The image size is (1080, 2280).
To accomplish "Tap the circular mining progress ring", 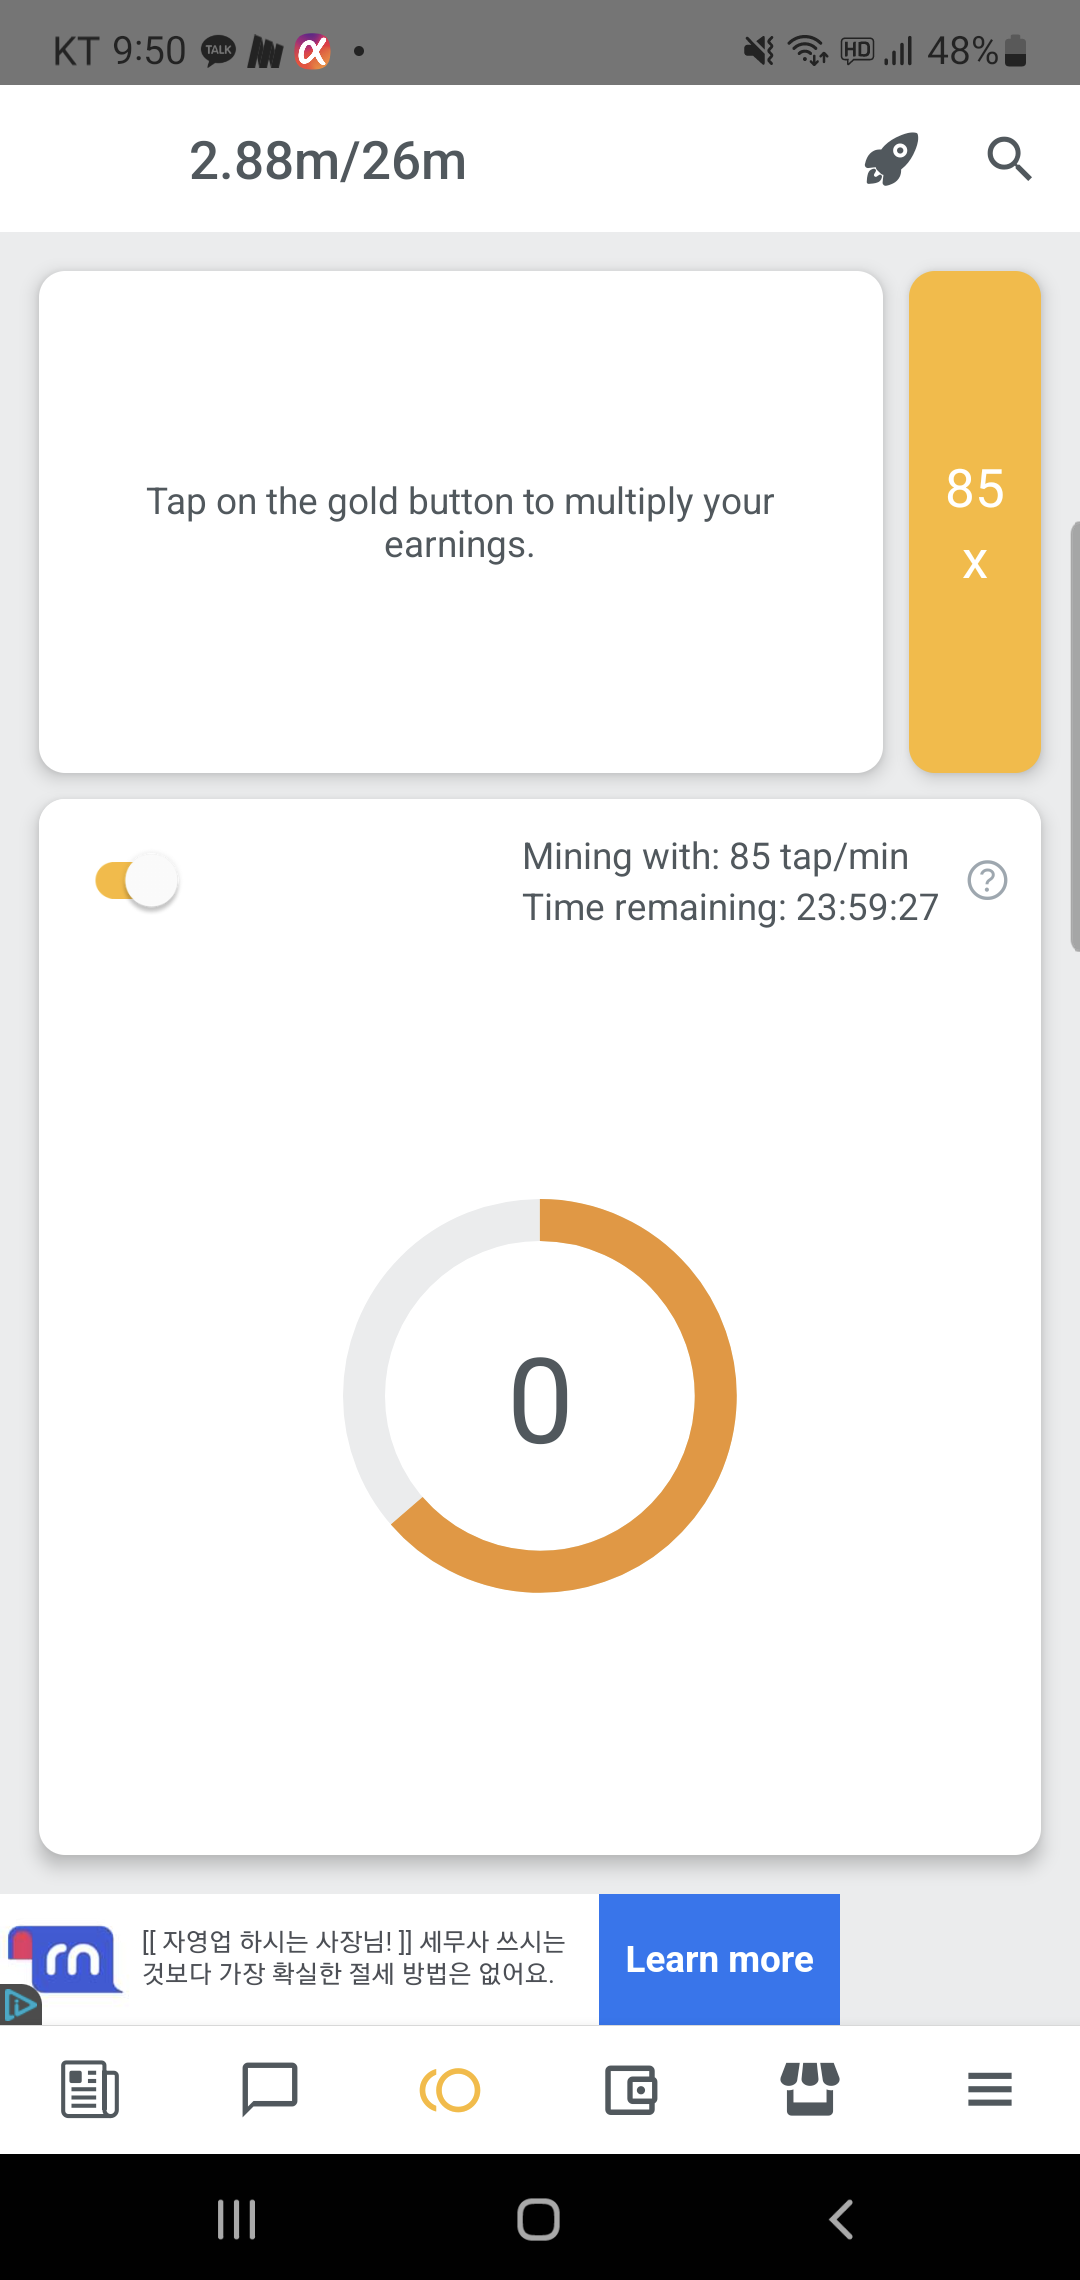I will pos(540,1395).
